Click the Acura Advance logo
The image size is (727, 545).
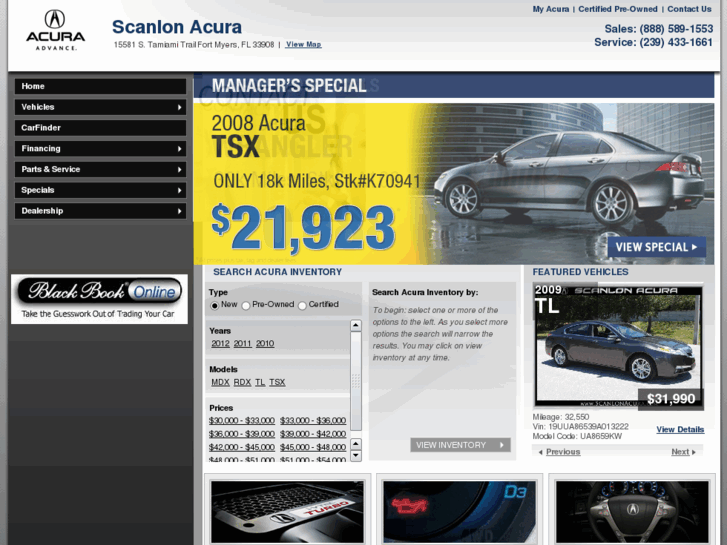[55, 31]
